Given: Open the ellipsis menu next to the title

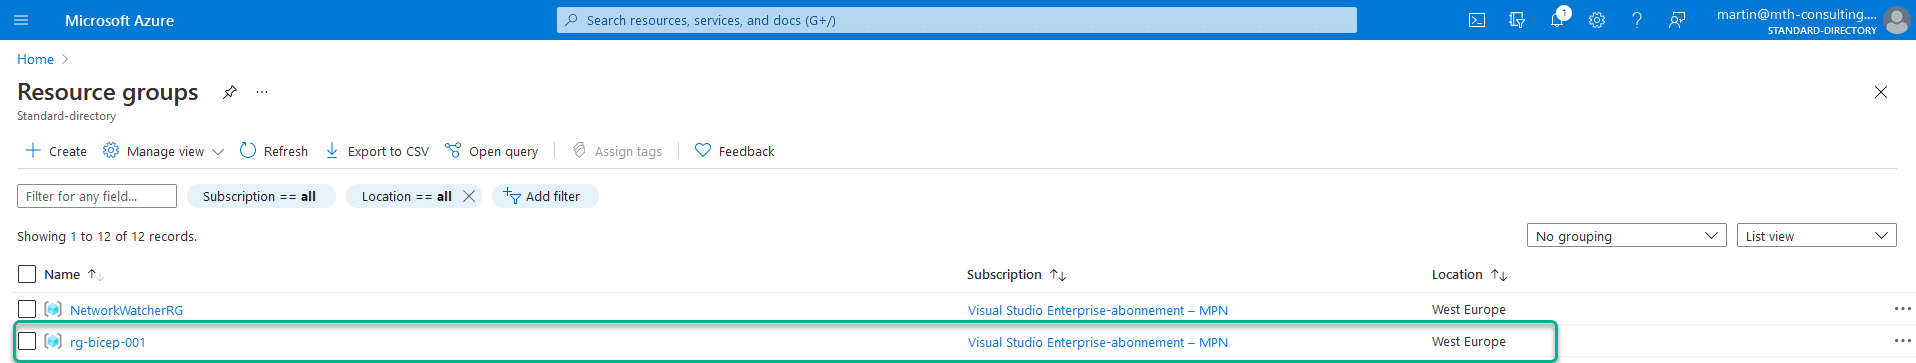Looking at the screenshot, I should pyautogui.click(x=262, y=92).
